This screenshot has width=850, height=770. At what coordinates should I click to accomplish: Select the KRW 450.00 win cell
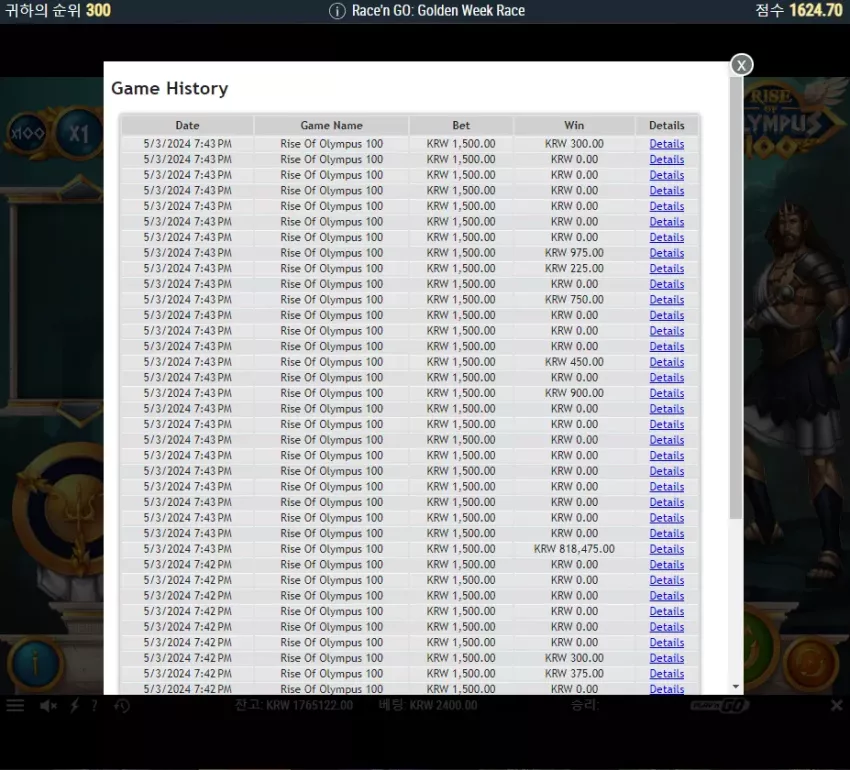(x=574, y=362)
